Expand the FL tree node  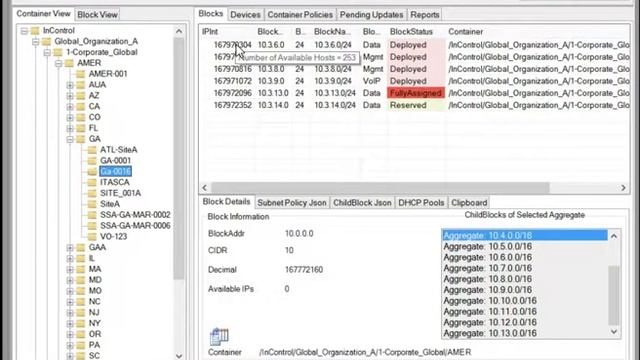70,129
